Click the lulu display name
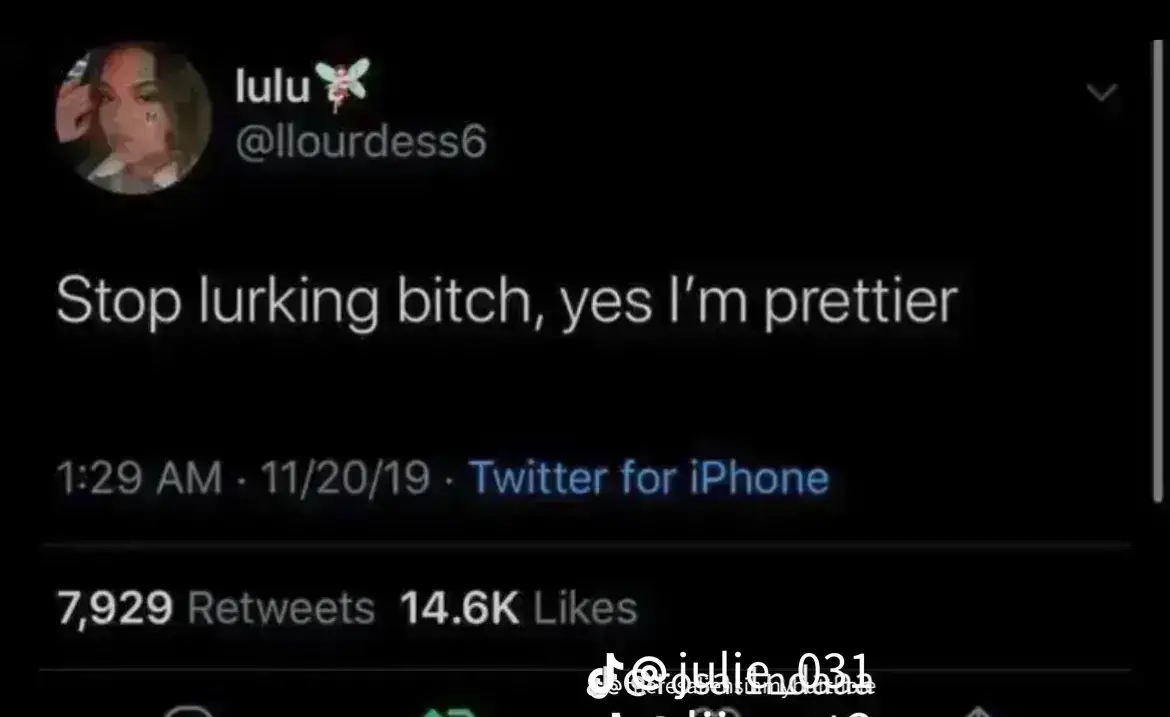Viewport: 1170px width, 717px height. 272,85
